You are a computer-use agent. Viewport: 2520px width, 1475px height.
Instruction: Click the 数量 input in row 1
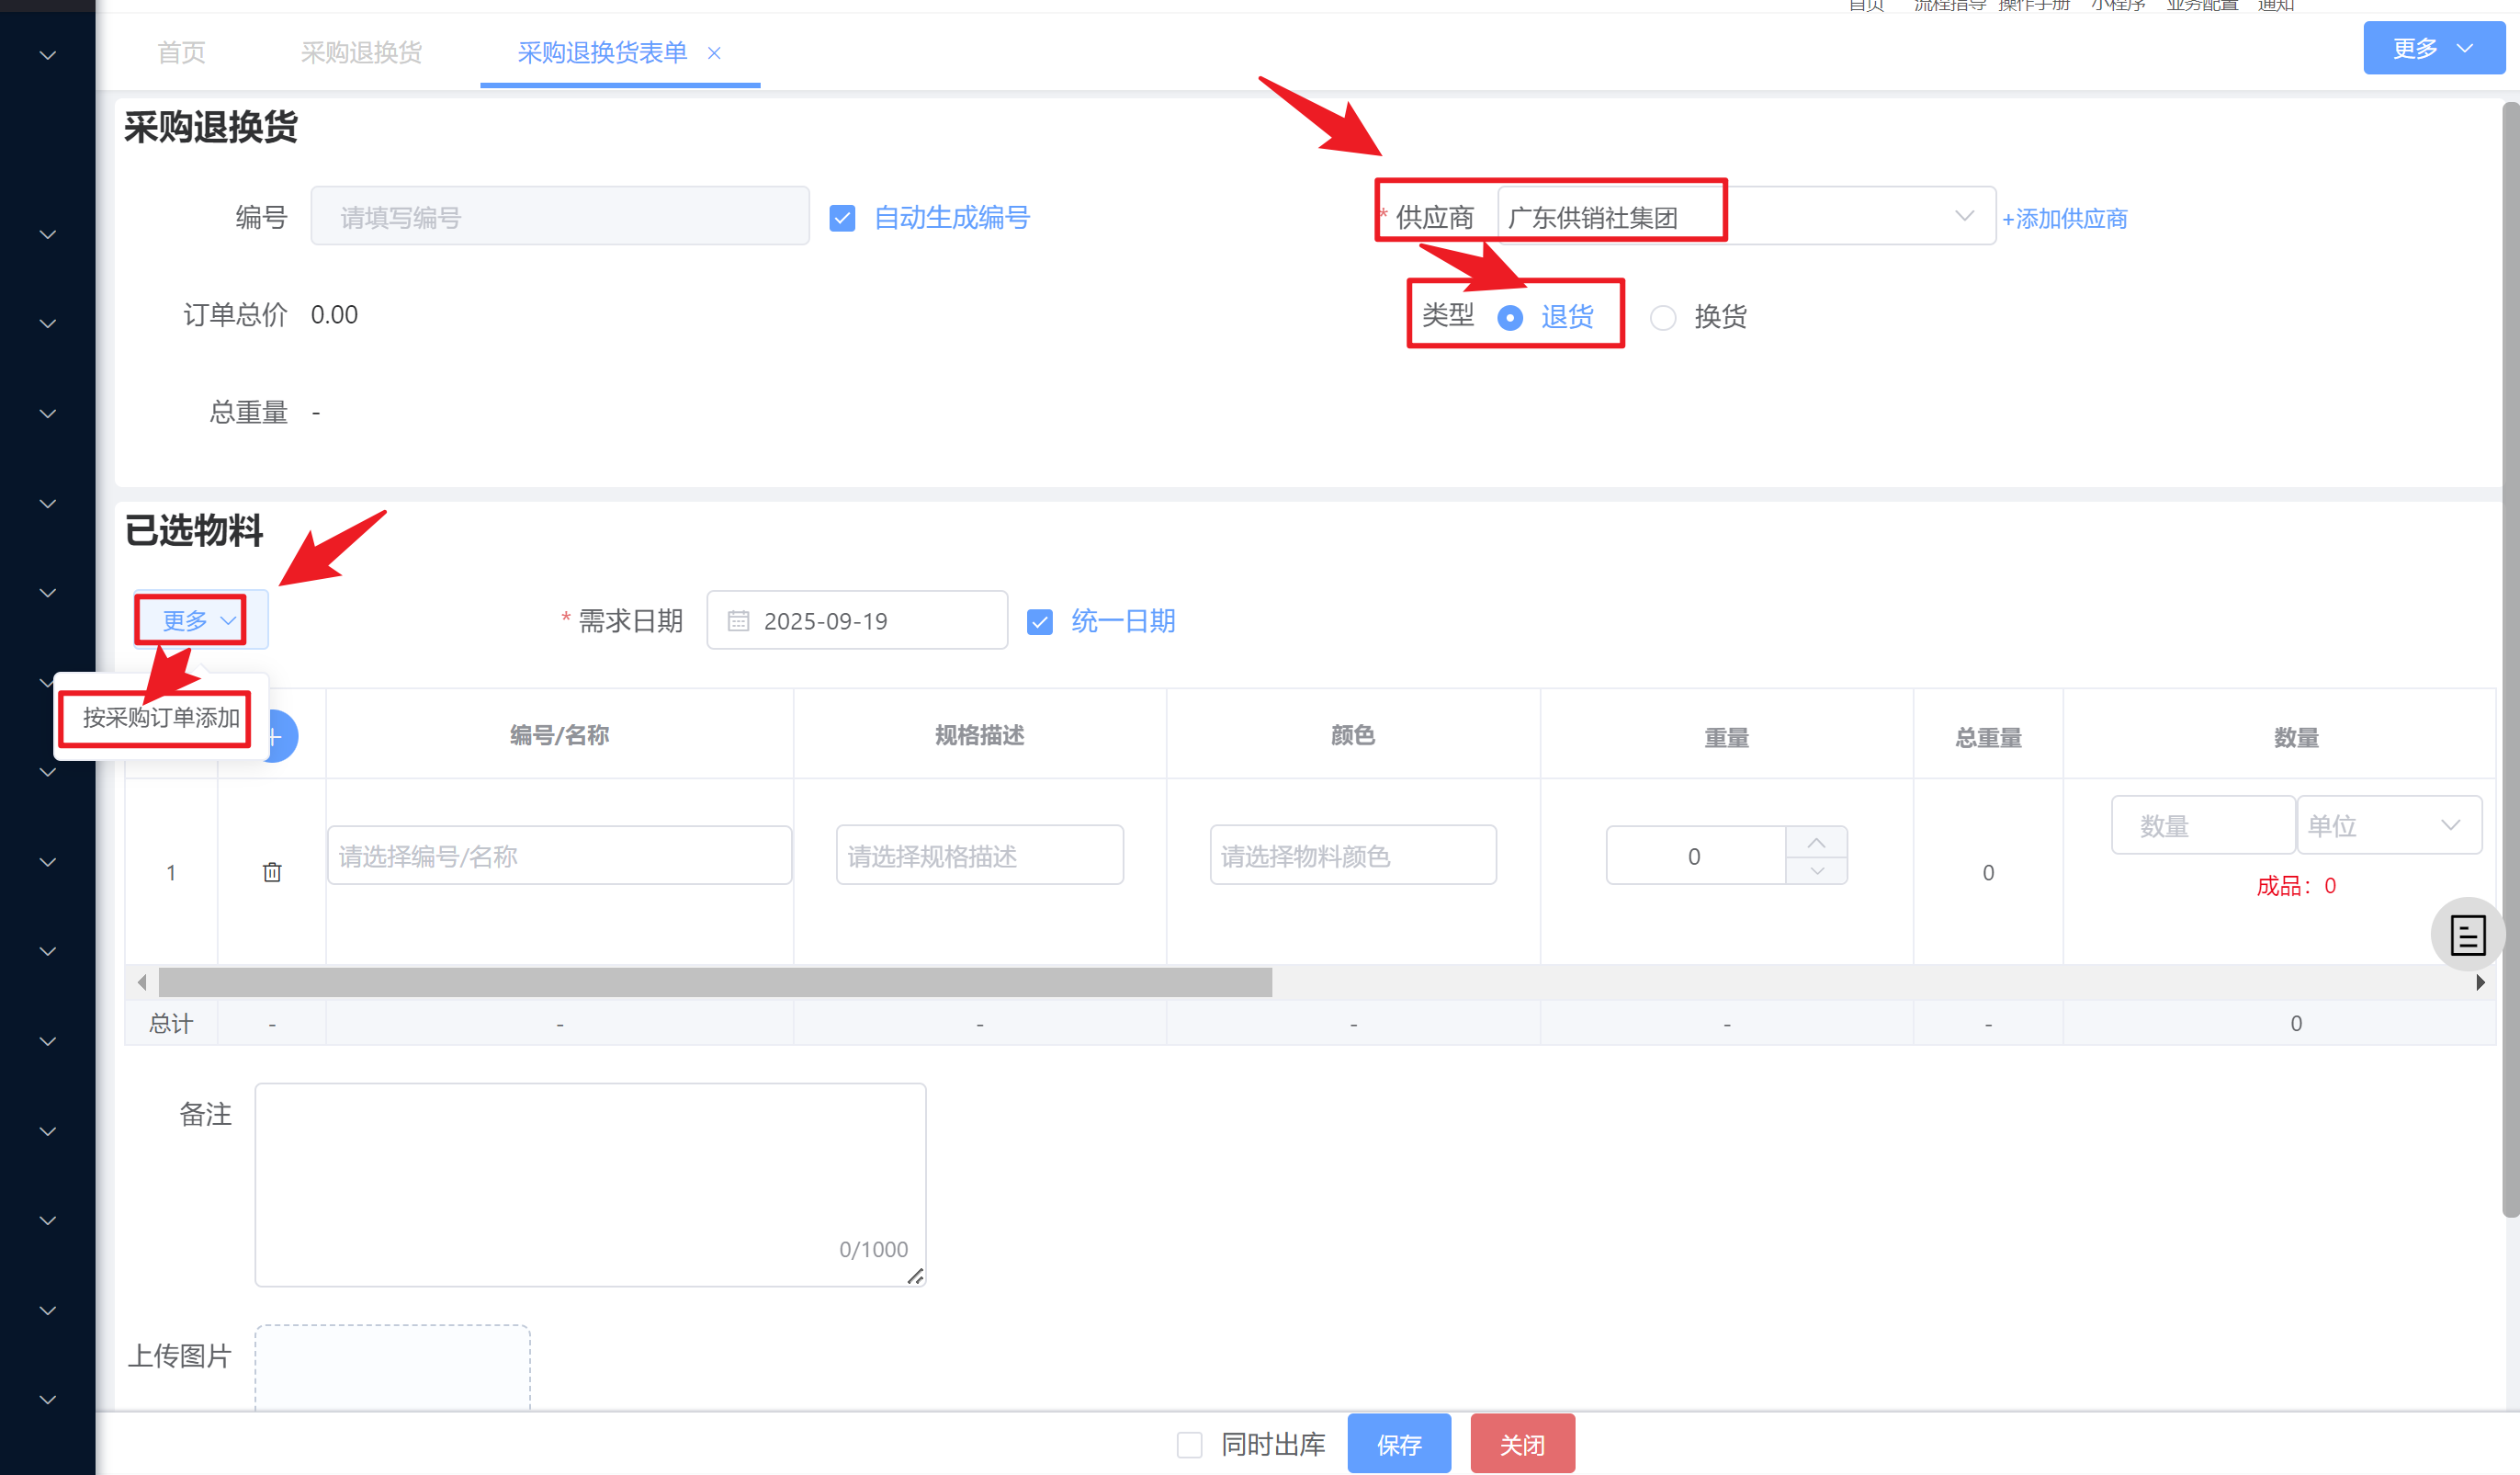point(2203,825)
